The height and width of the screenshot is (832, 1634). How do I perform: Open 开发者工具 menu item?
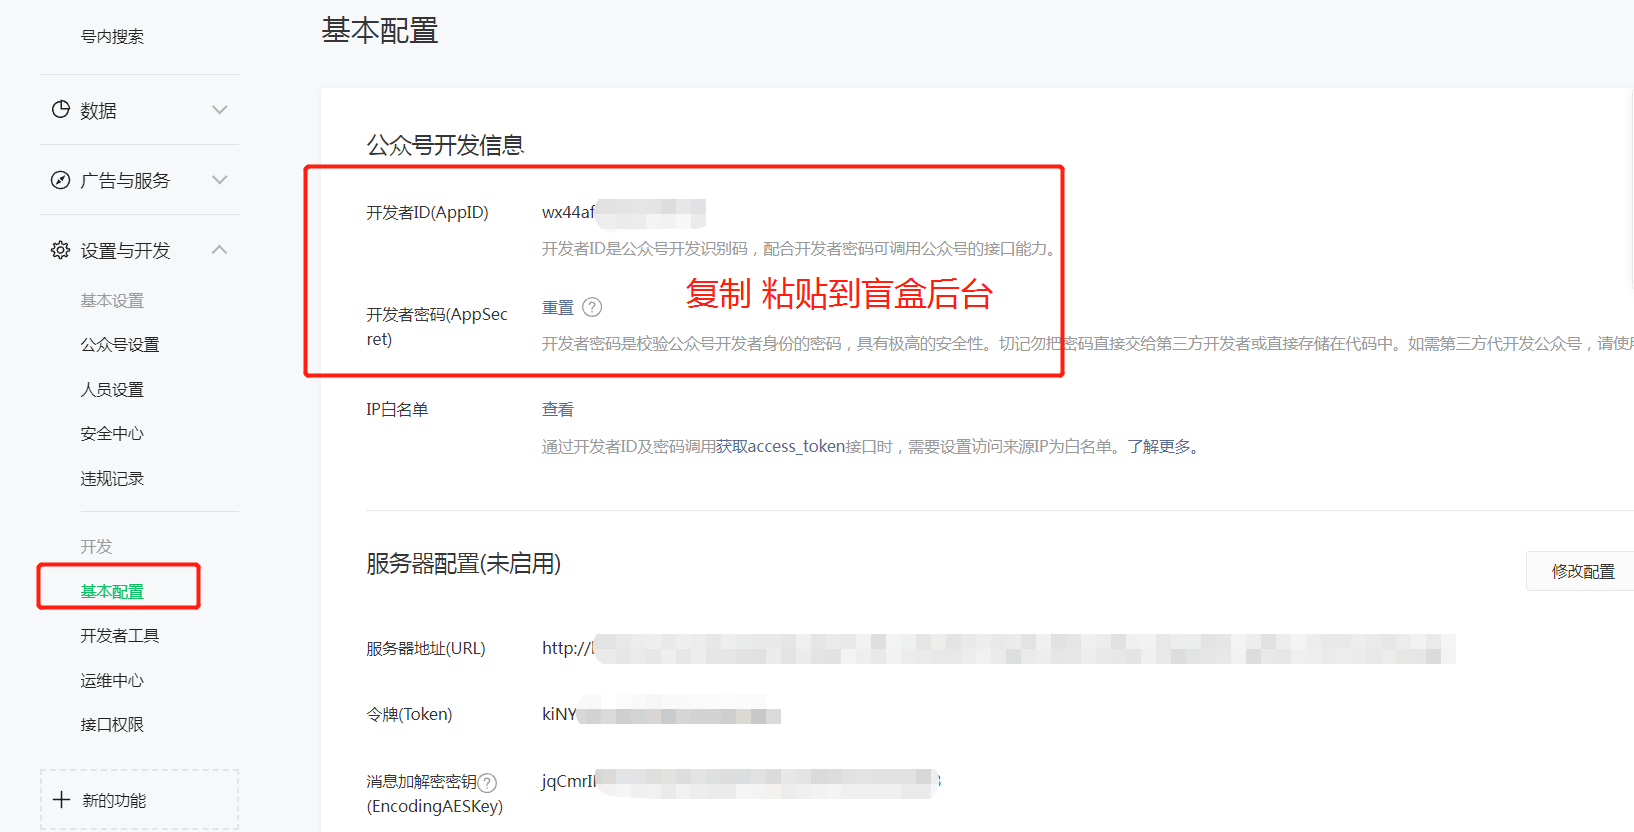click(120, 635)
